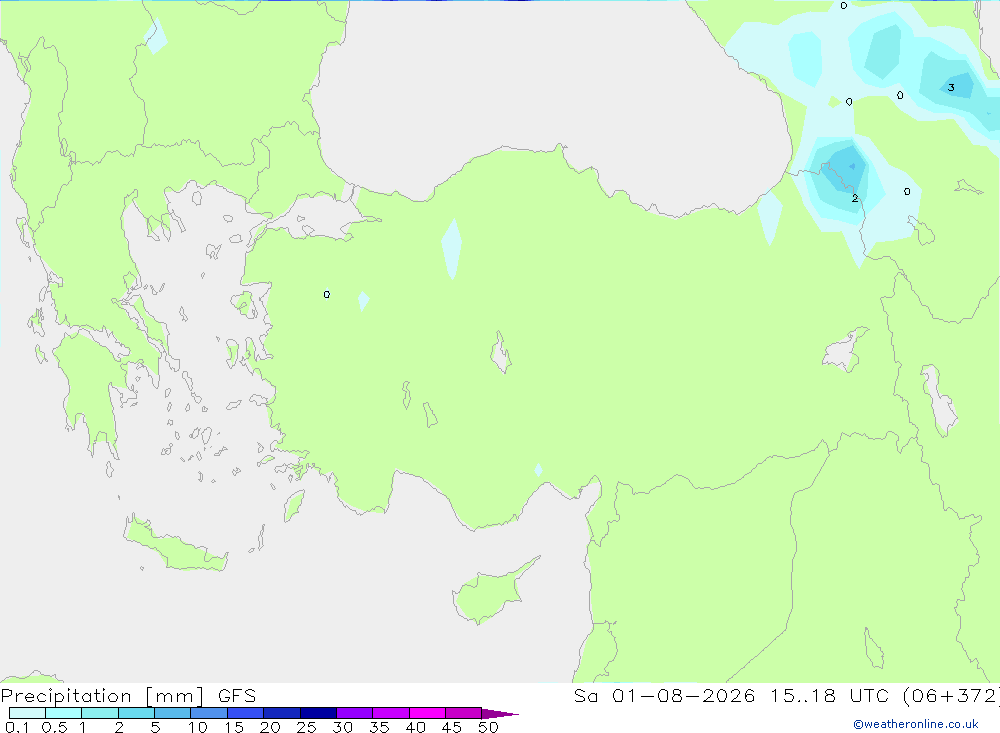Click the 'Sa 01-08-2026 15..18 UTC' forecast time

(x=732, y=695)
